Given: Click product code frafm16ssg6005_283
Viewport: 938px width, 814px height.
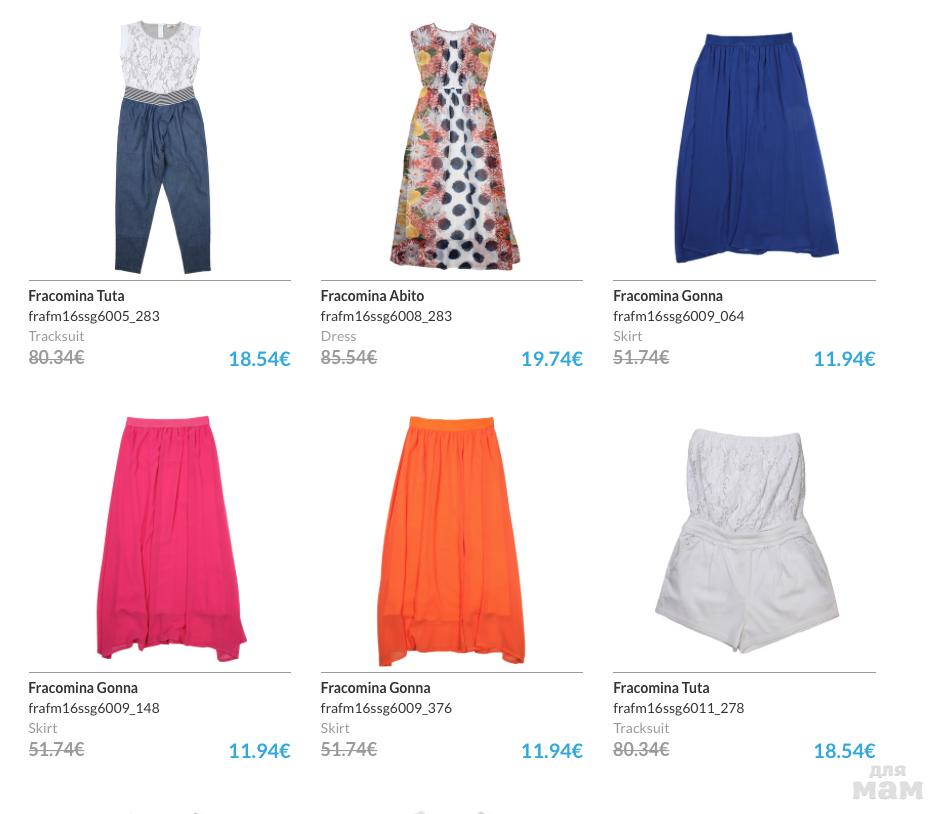Looking at the screenshot, I should (x=94, y=316).
